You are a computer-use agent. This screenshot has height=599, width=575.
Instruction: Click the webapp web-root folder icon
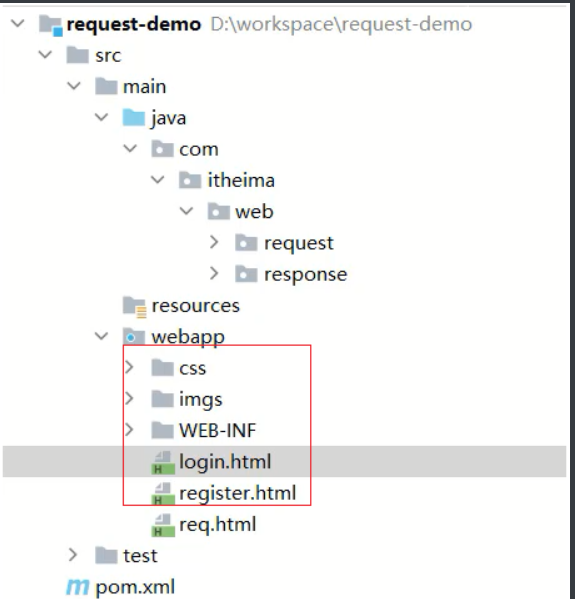click(133, 336)
